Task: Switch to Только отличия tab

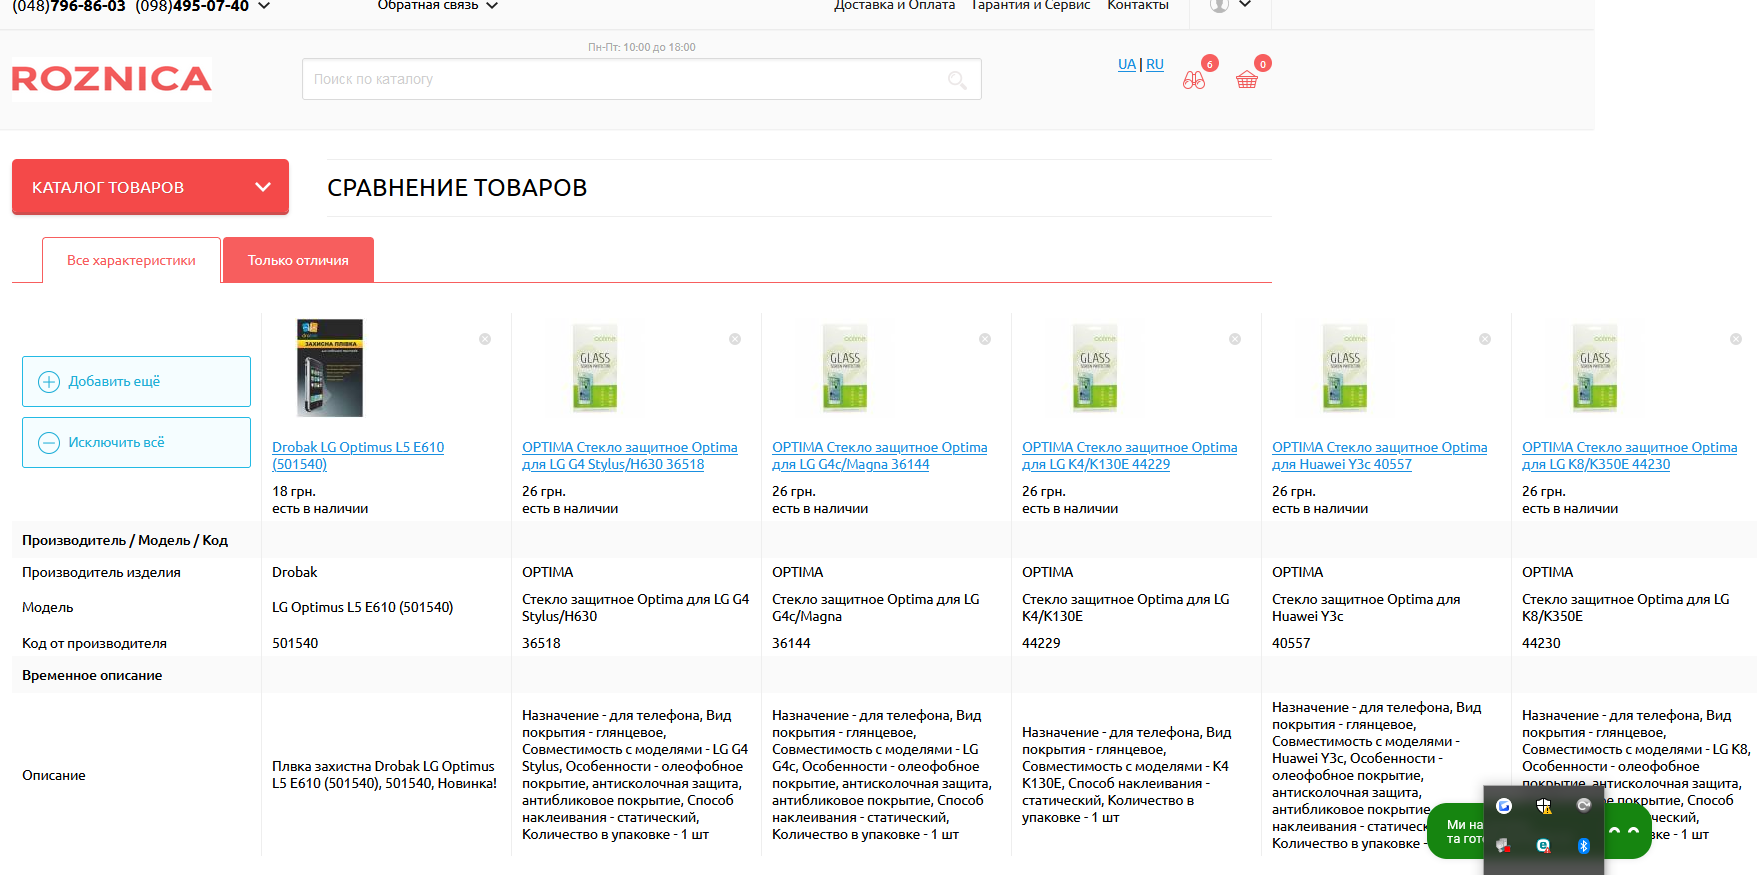Action: click(298, 260)
